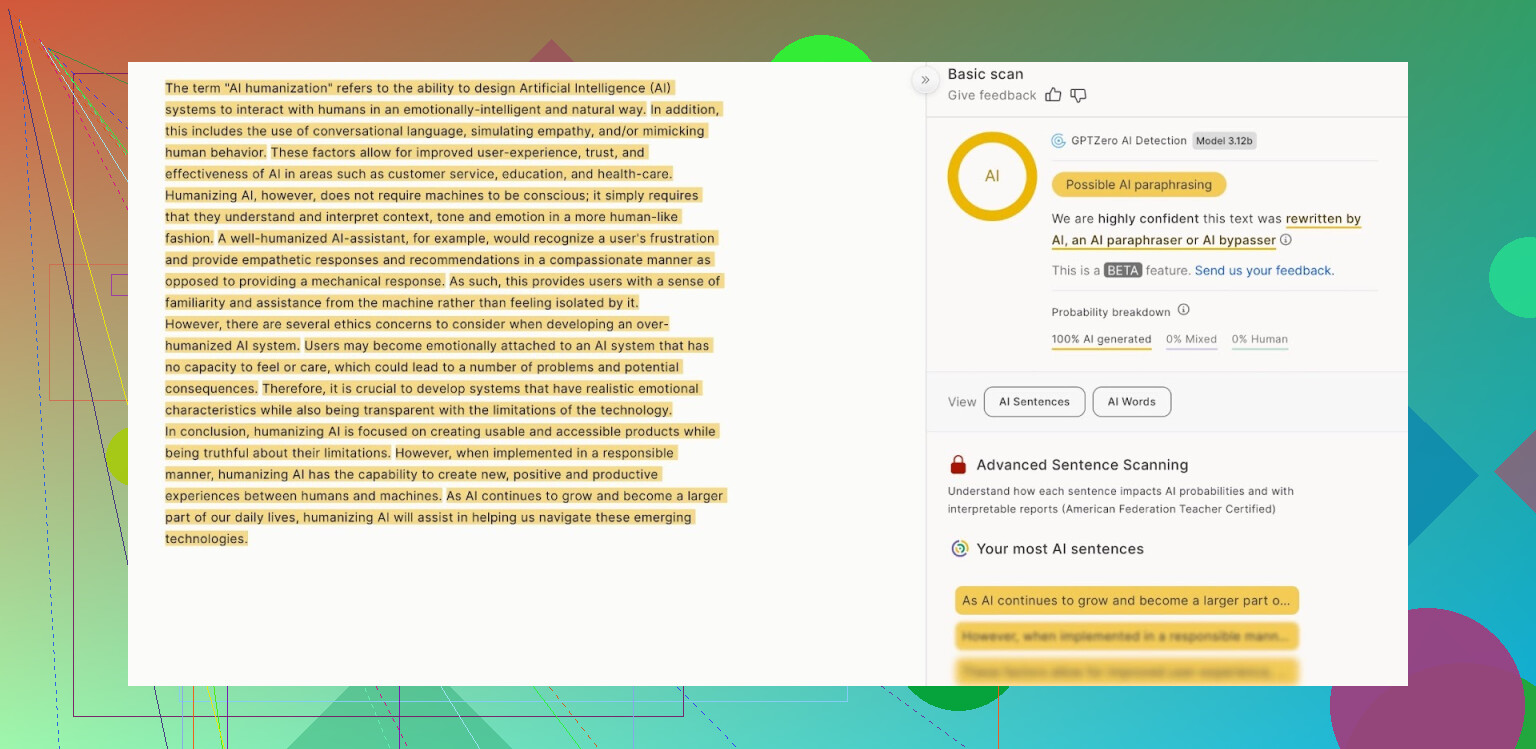Click the underlined rewritten by AI text
1536x749 pixels.
pyautogui.click(x=1322, y=219)
